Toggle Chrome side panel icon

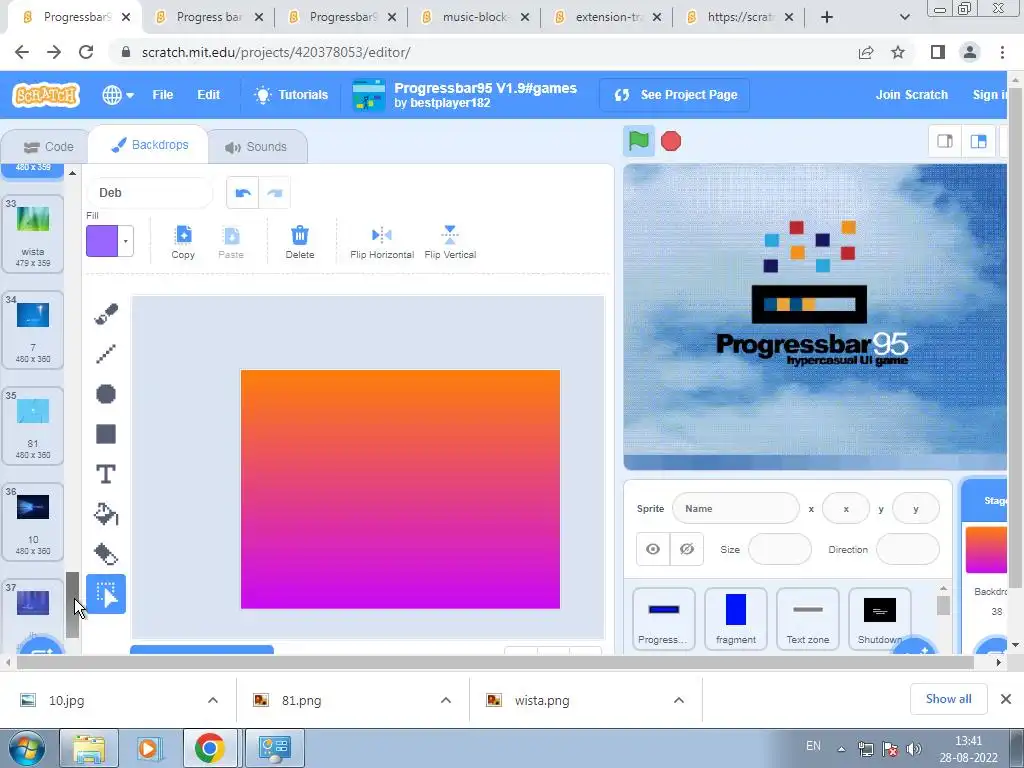938,52
